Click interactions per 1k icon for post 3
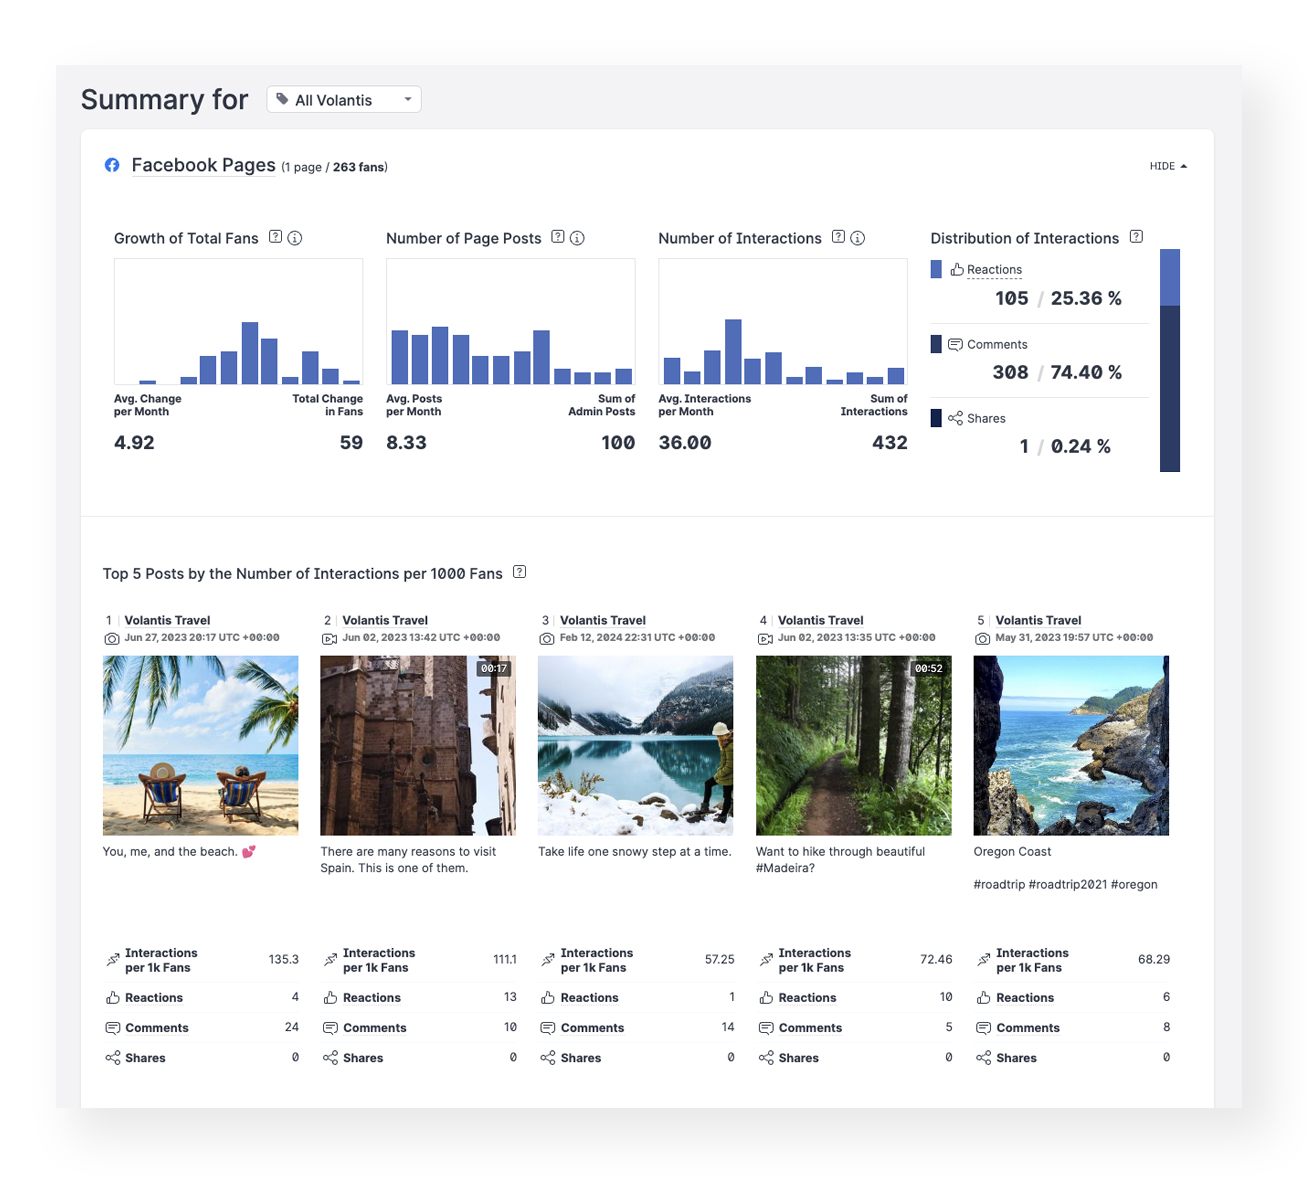1307x1192 pixels. click(x=548, y=960)
